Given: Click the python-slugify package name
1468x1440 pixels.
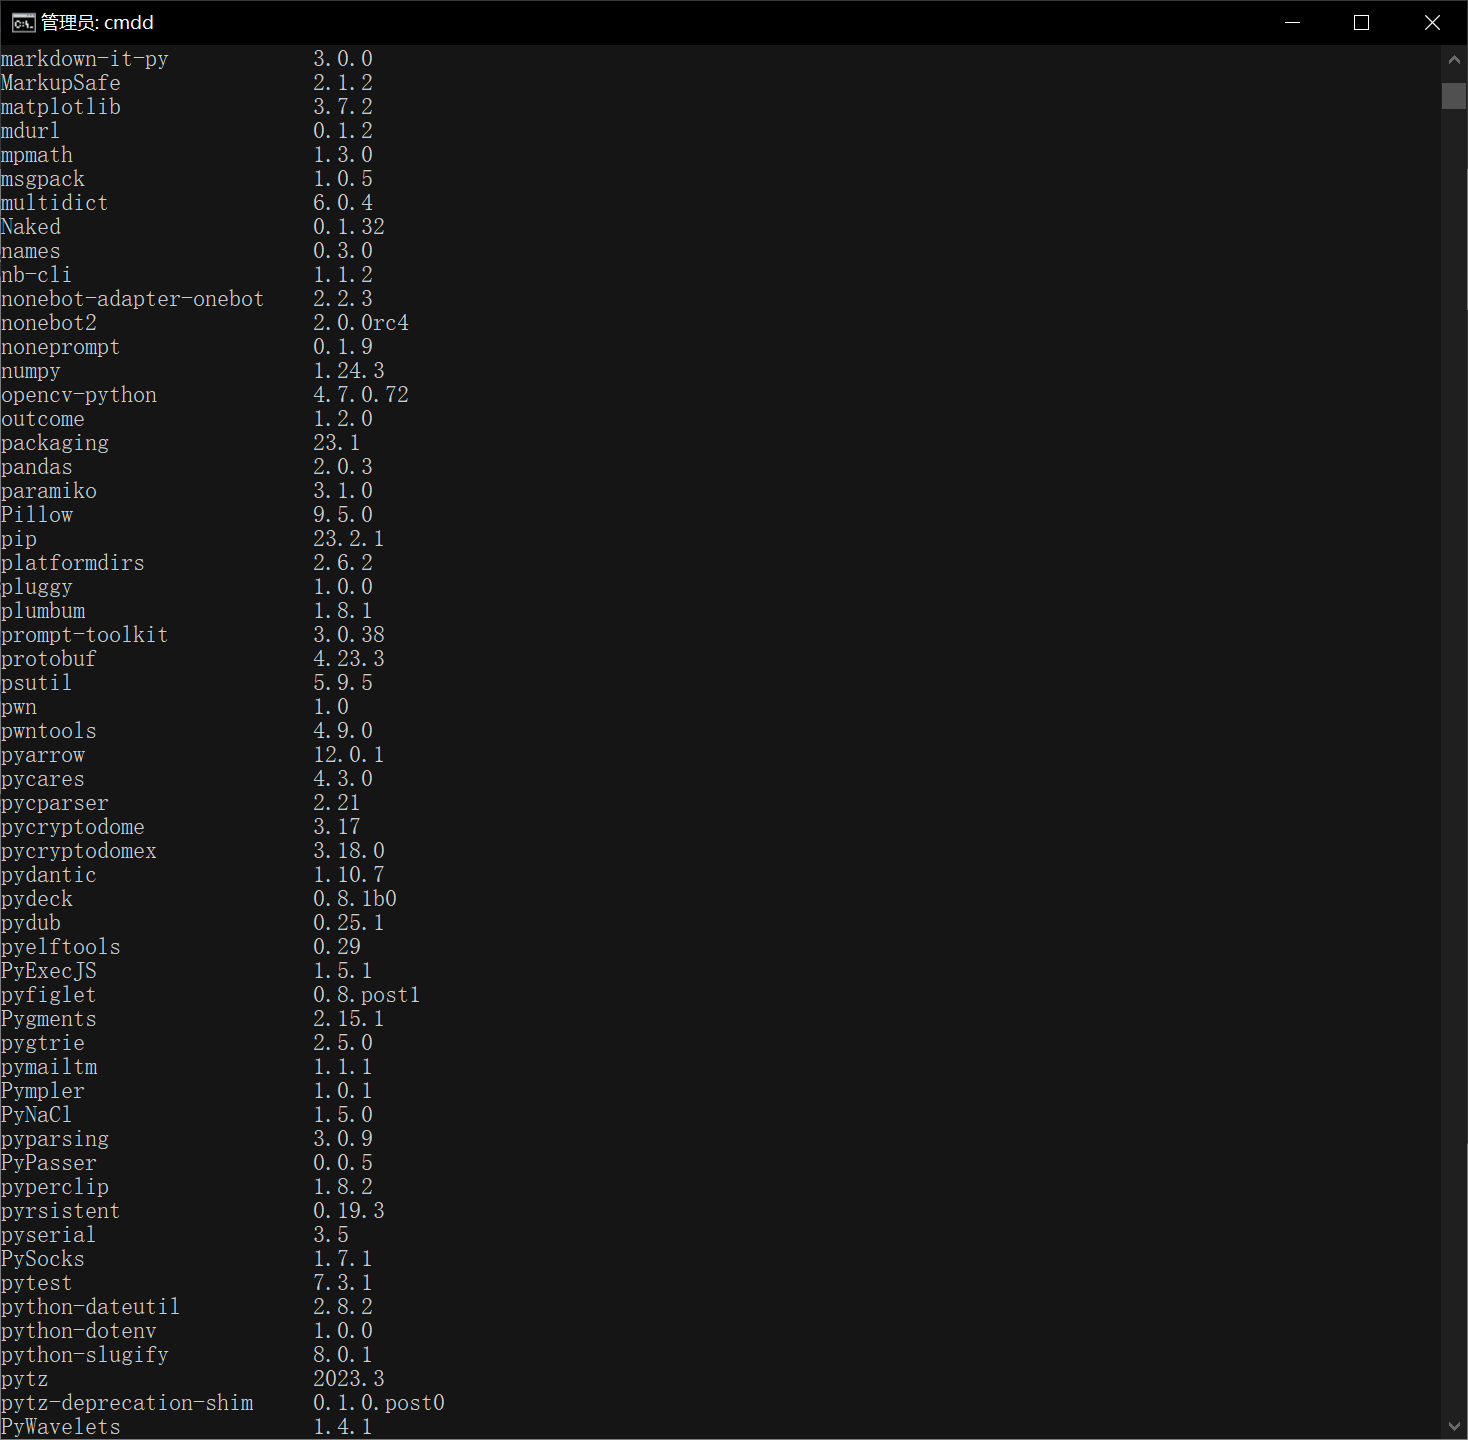Looking at the screenshot, I should coord(85,1355).
